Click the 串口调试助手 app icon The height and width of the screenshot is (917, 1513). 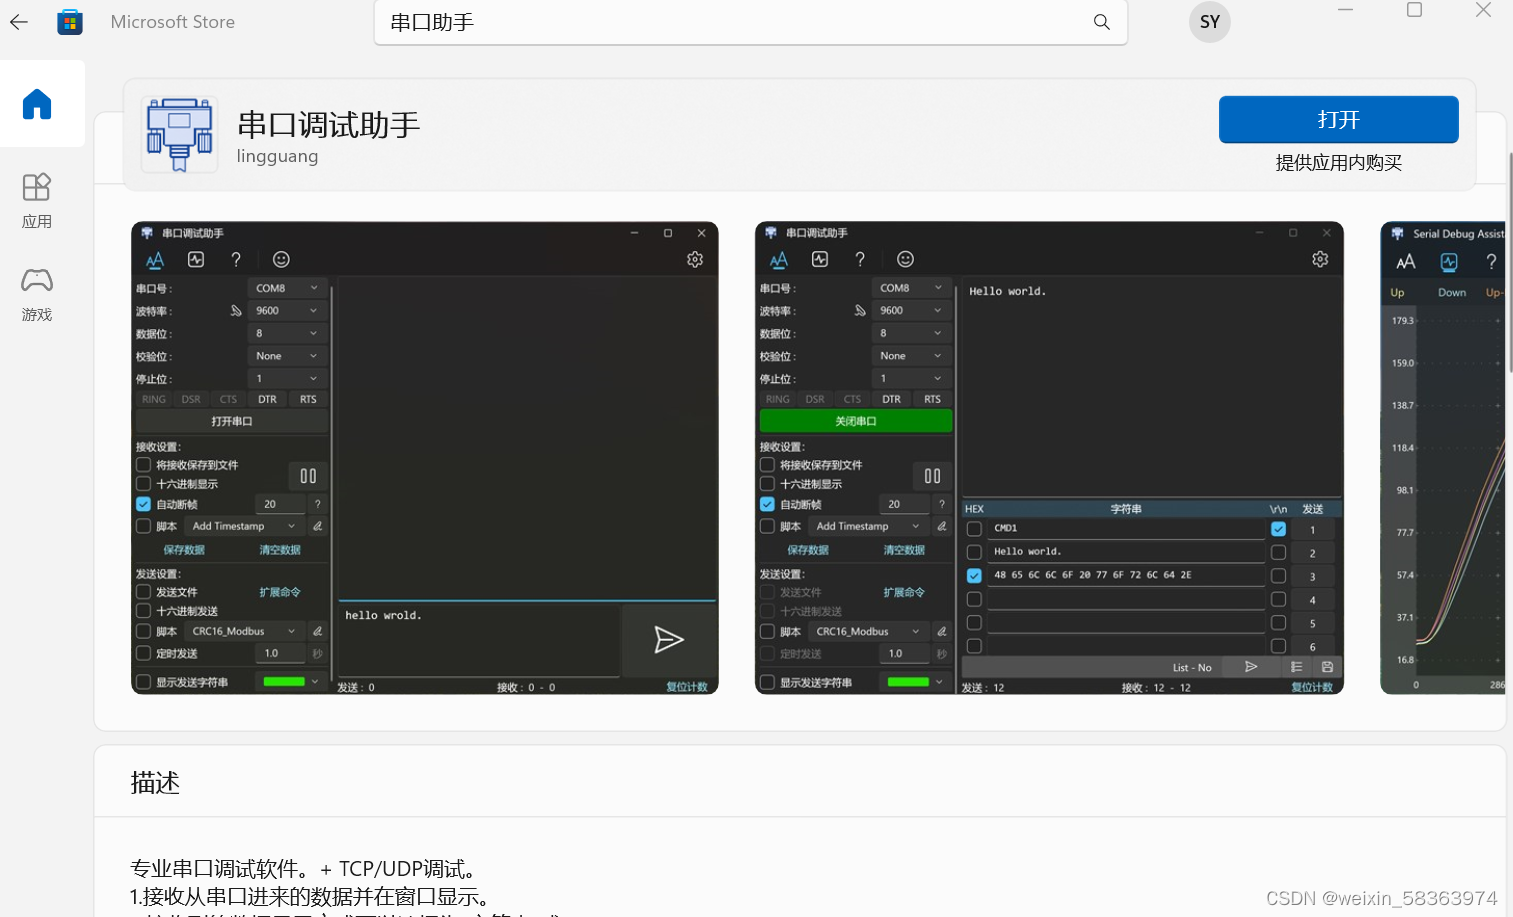click(180, 135)
